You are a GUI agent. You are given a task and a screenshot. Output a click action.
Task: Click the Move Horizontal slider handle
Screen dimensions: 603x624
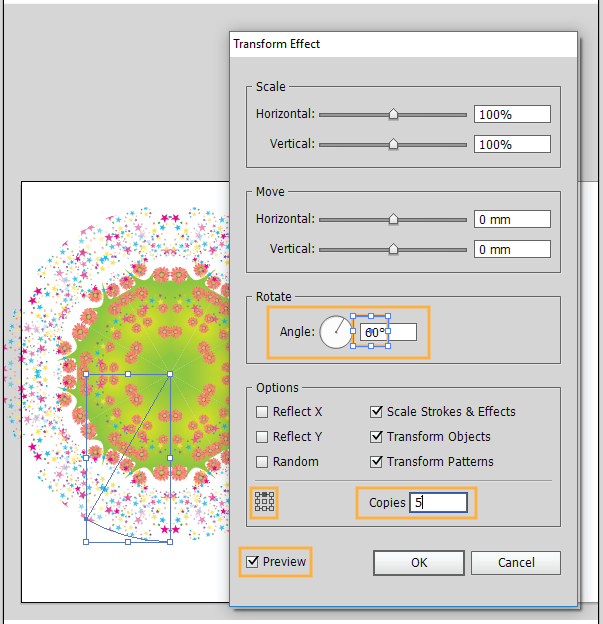(393, 219)
